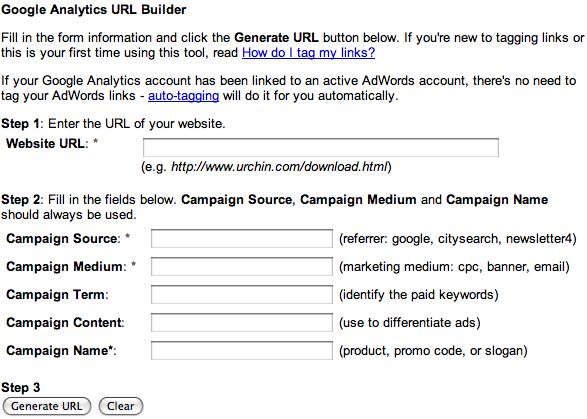Click the Campaign Name label
The width and height of the screenshot is (587, 419).
point(61,351)
